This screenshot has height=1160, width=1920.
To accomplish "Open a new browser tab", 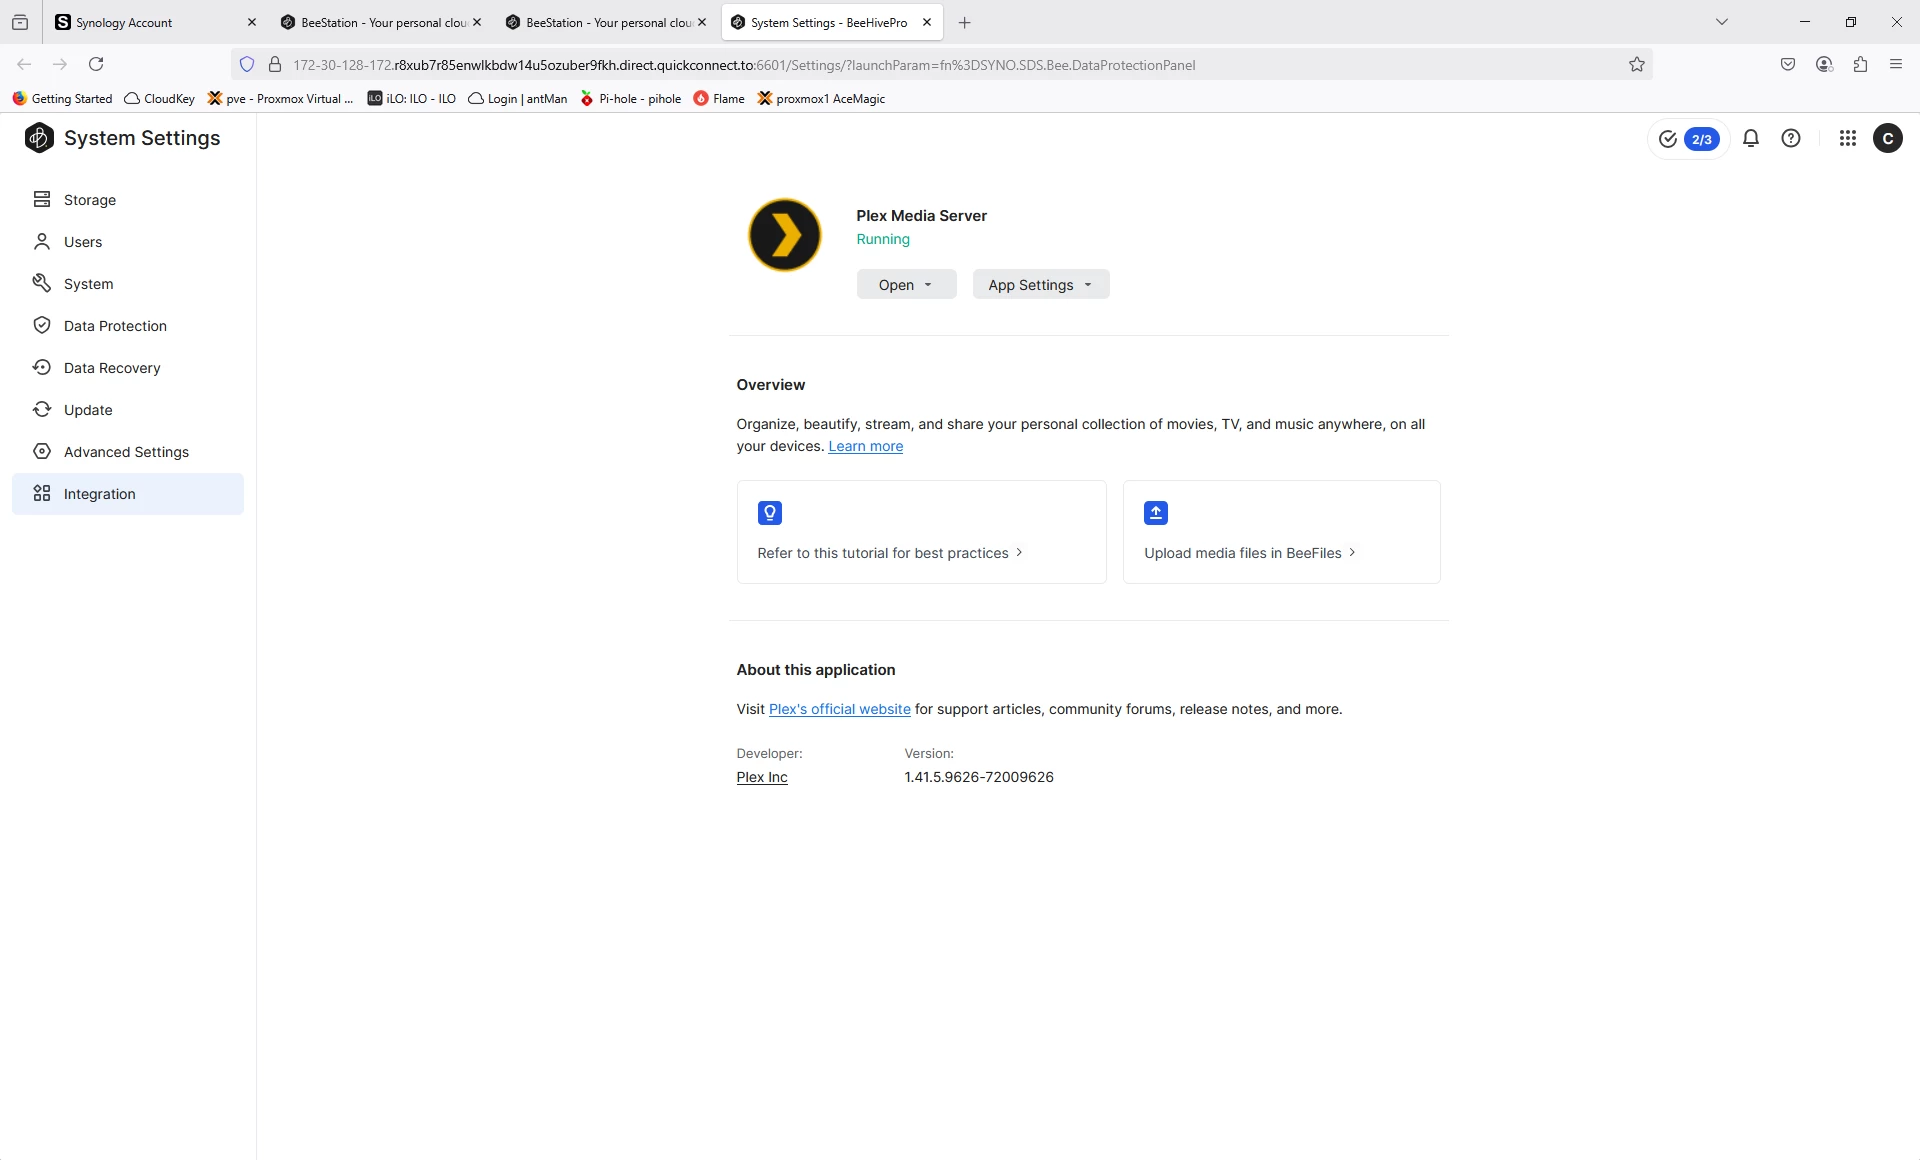I will coord(964,22).
